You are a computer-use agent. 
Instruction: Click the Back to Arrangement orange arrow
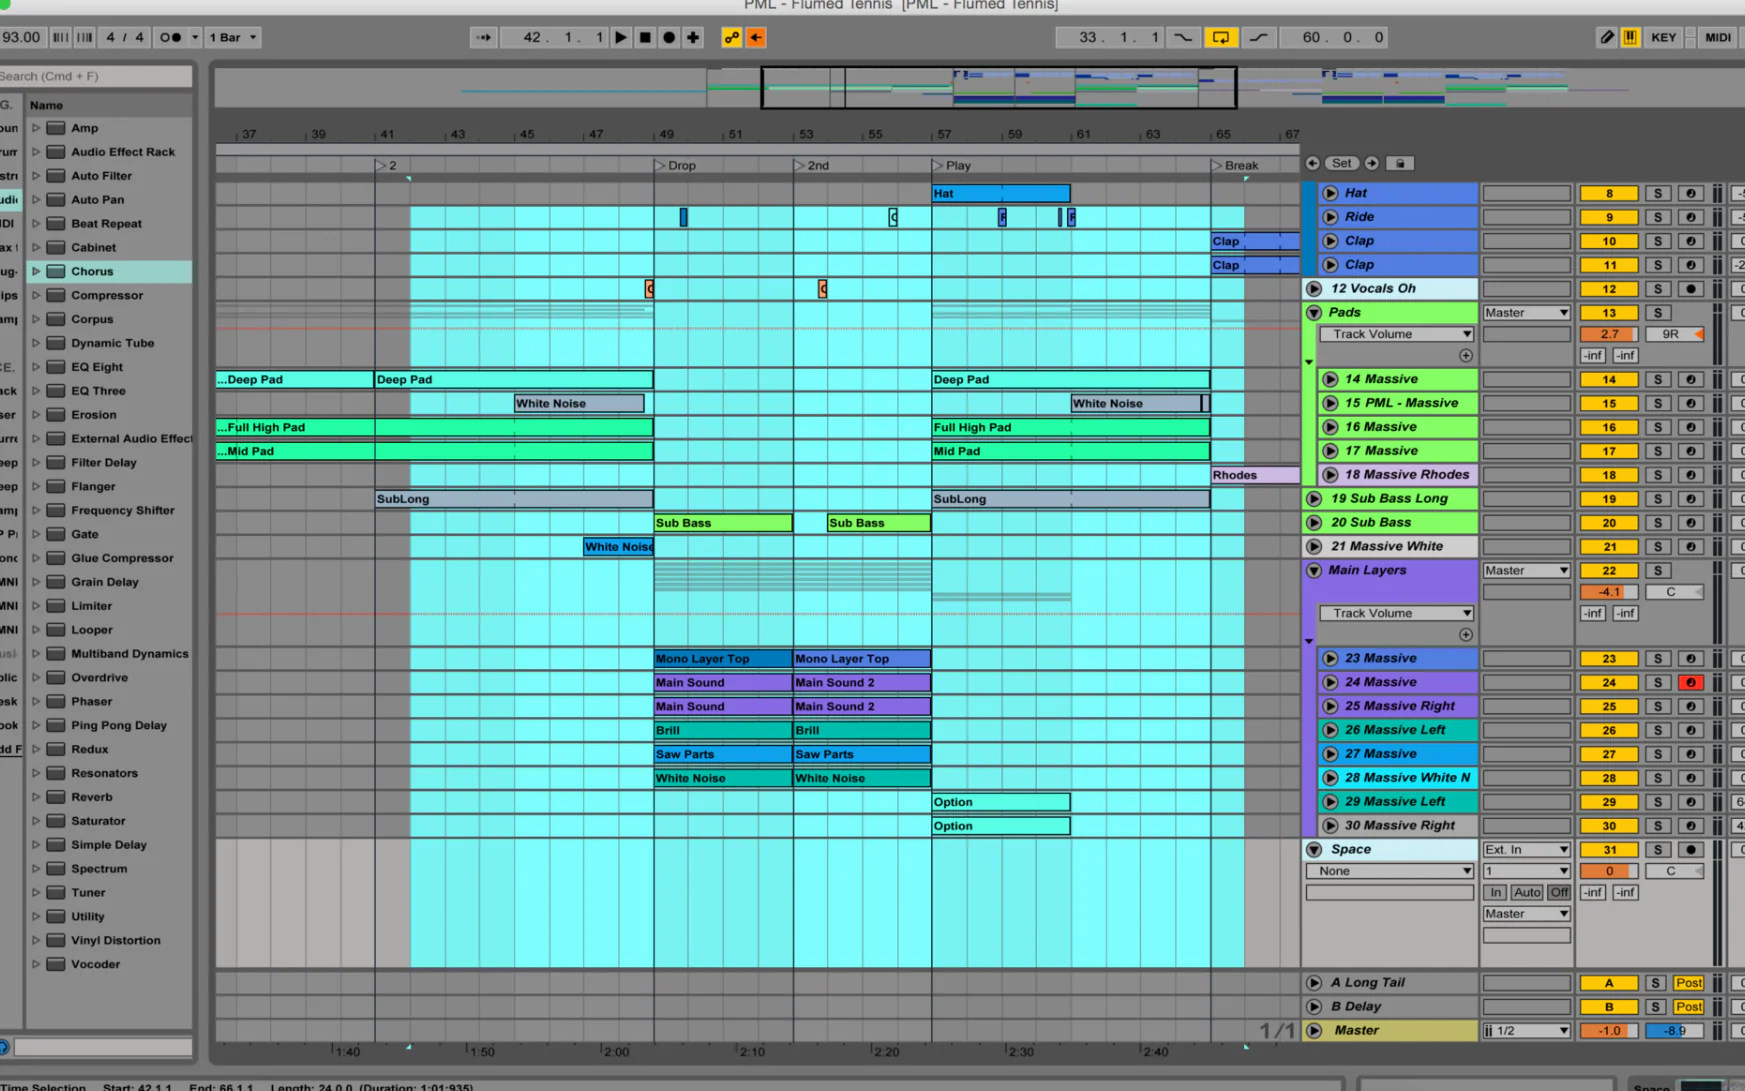tap(756, 37)
